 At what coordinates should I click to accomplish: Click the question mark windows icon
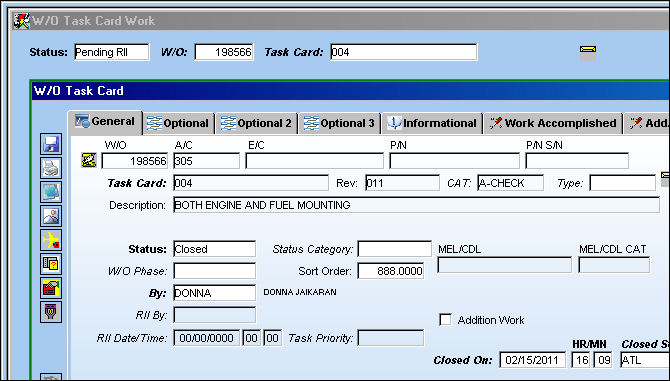coord(51,264)
